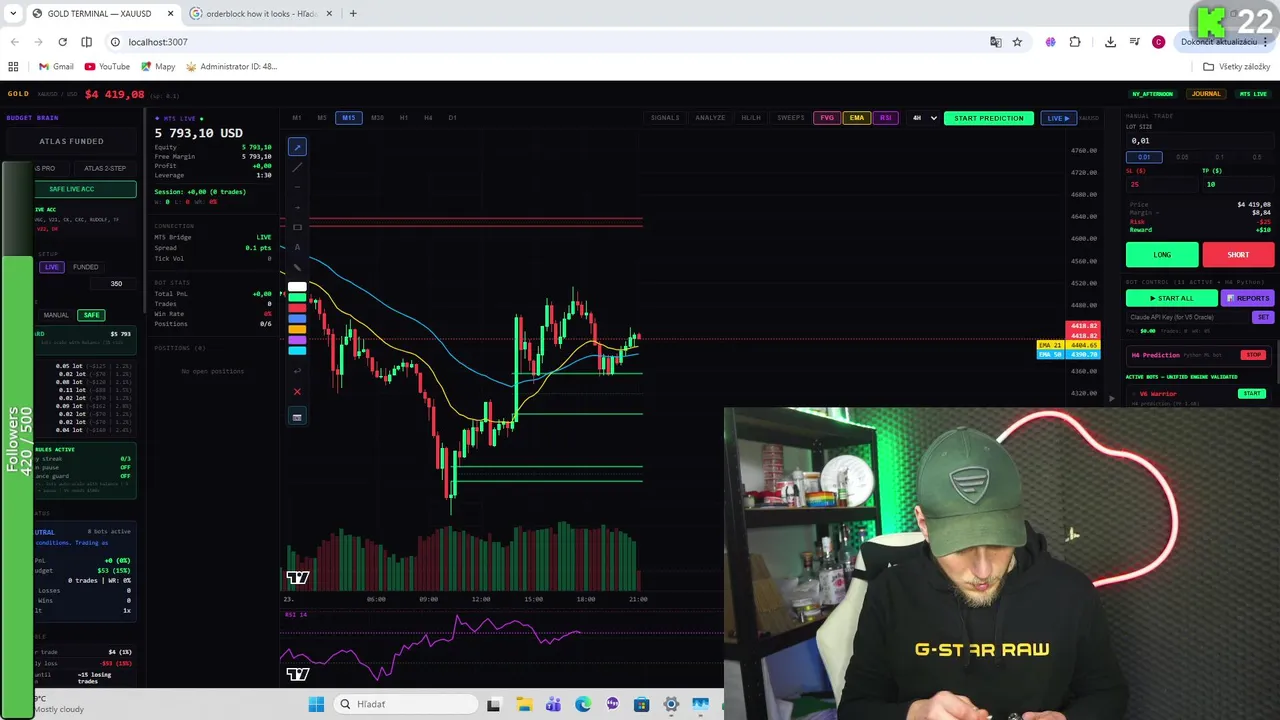The height and width of the screenshot is (720, 1280).
Task: Select the ray arrow drawing tool
Action: tap(297, 207)
